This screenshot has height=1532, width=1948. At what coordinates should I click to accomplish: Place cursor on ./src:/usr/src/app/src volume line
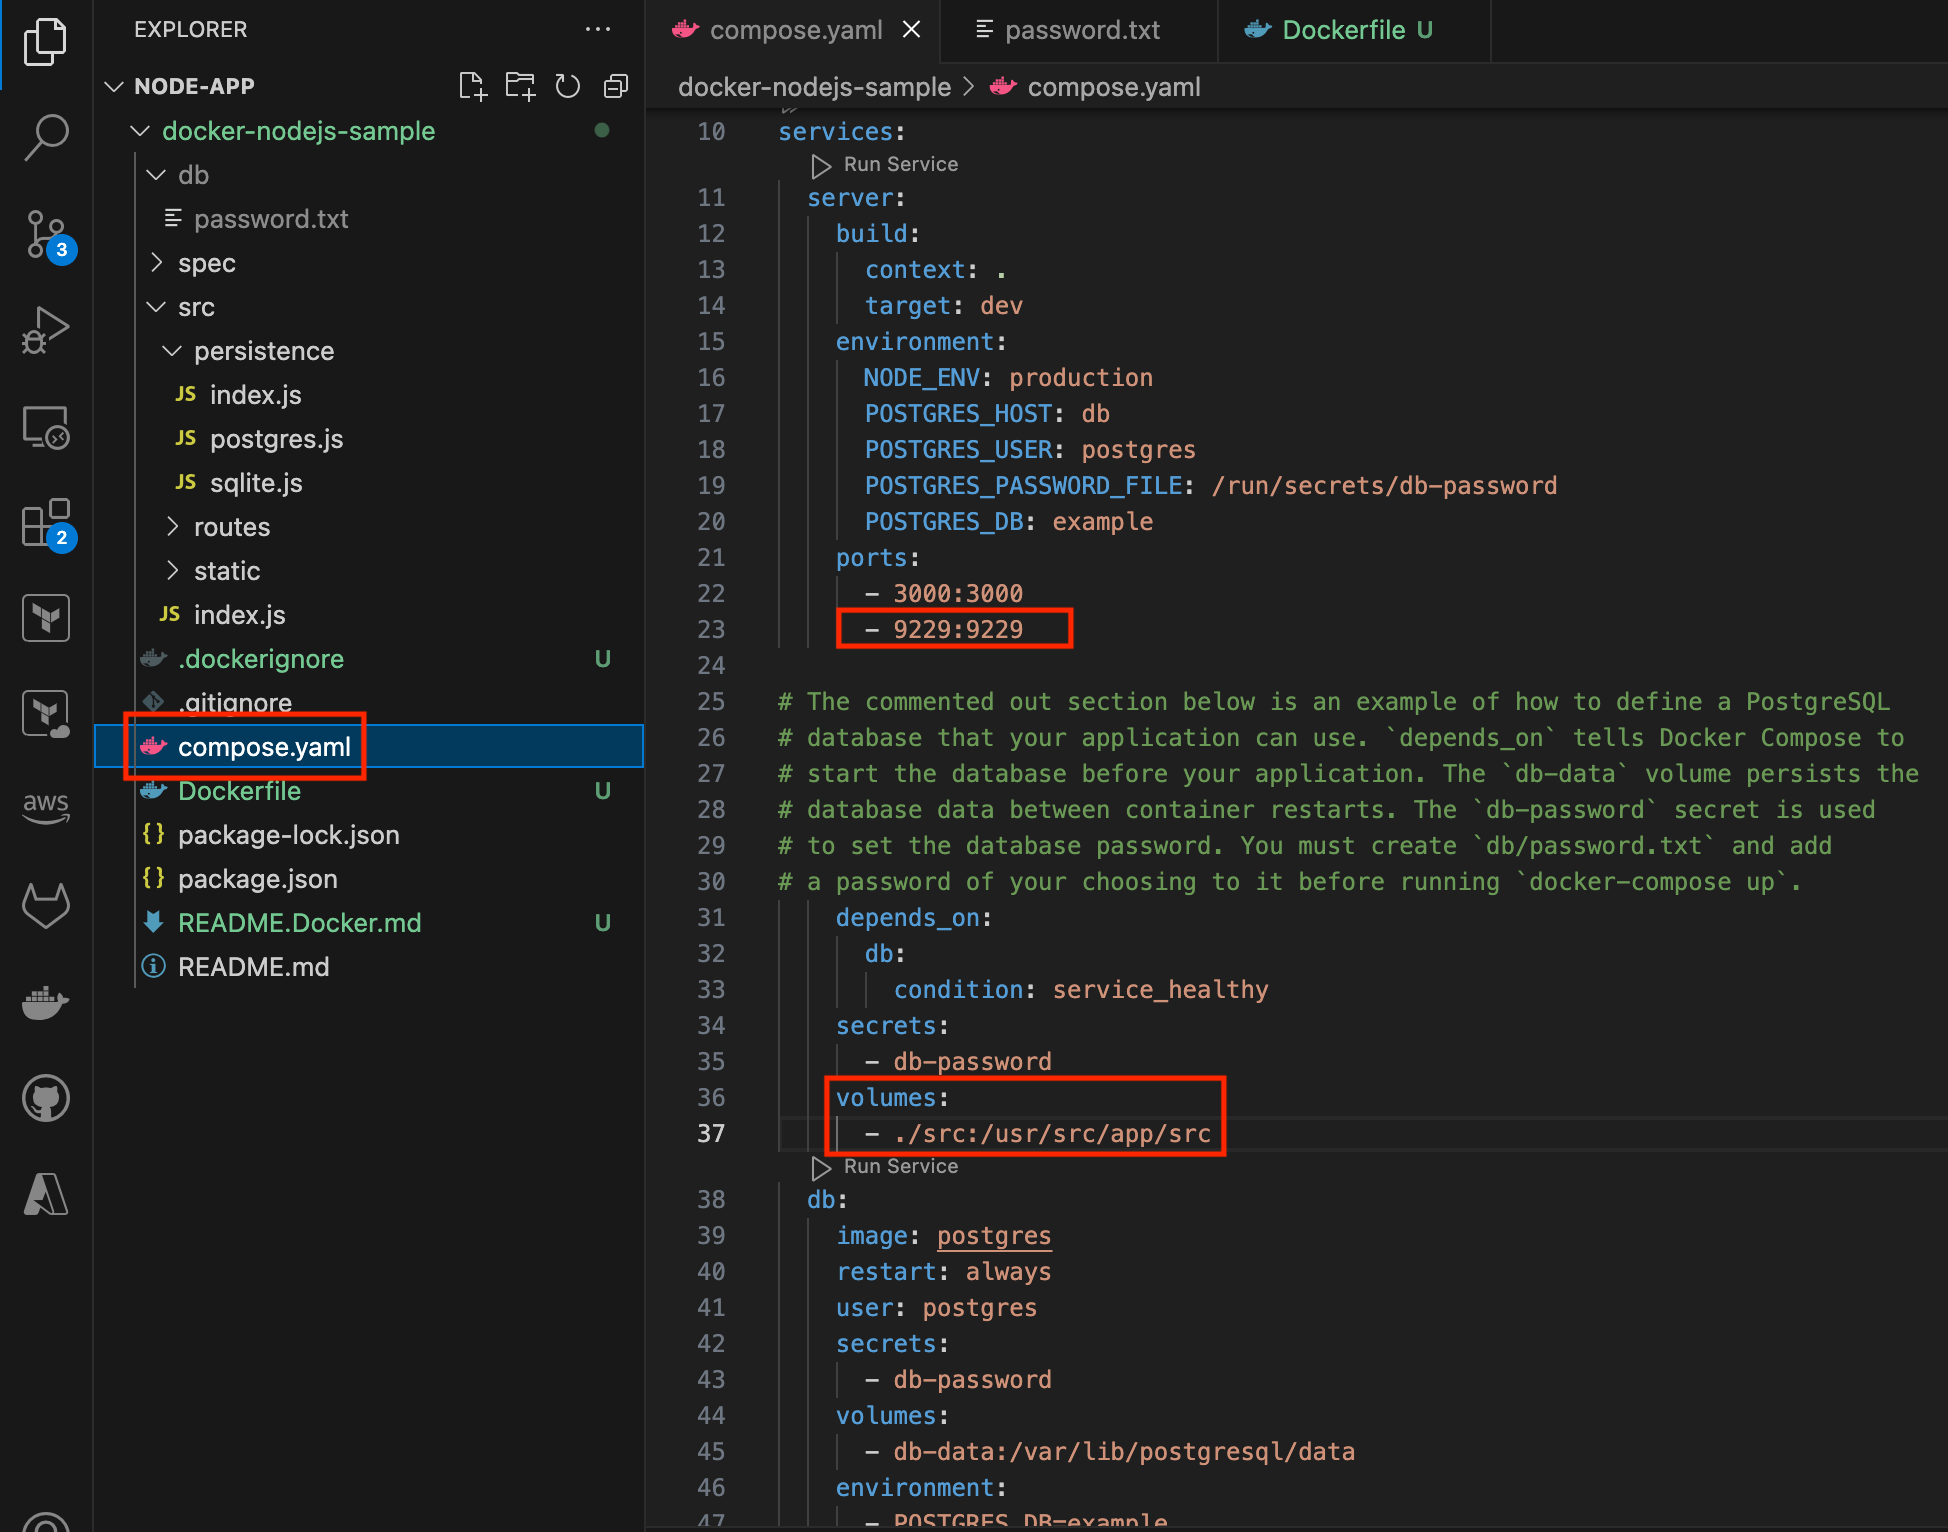[1038, 1133]
